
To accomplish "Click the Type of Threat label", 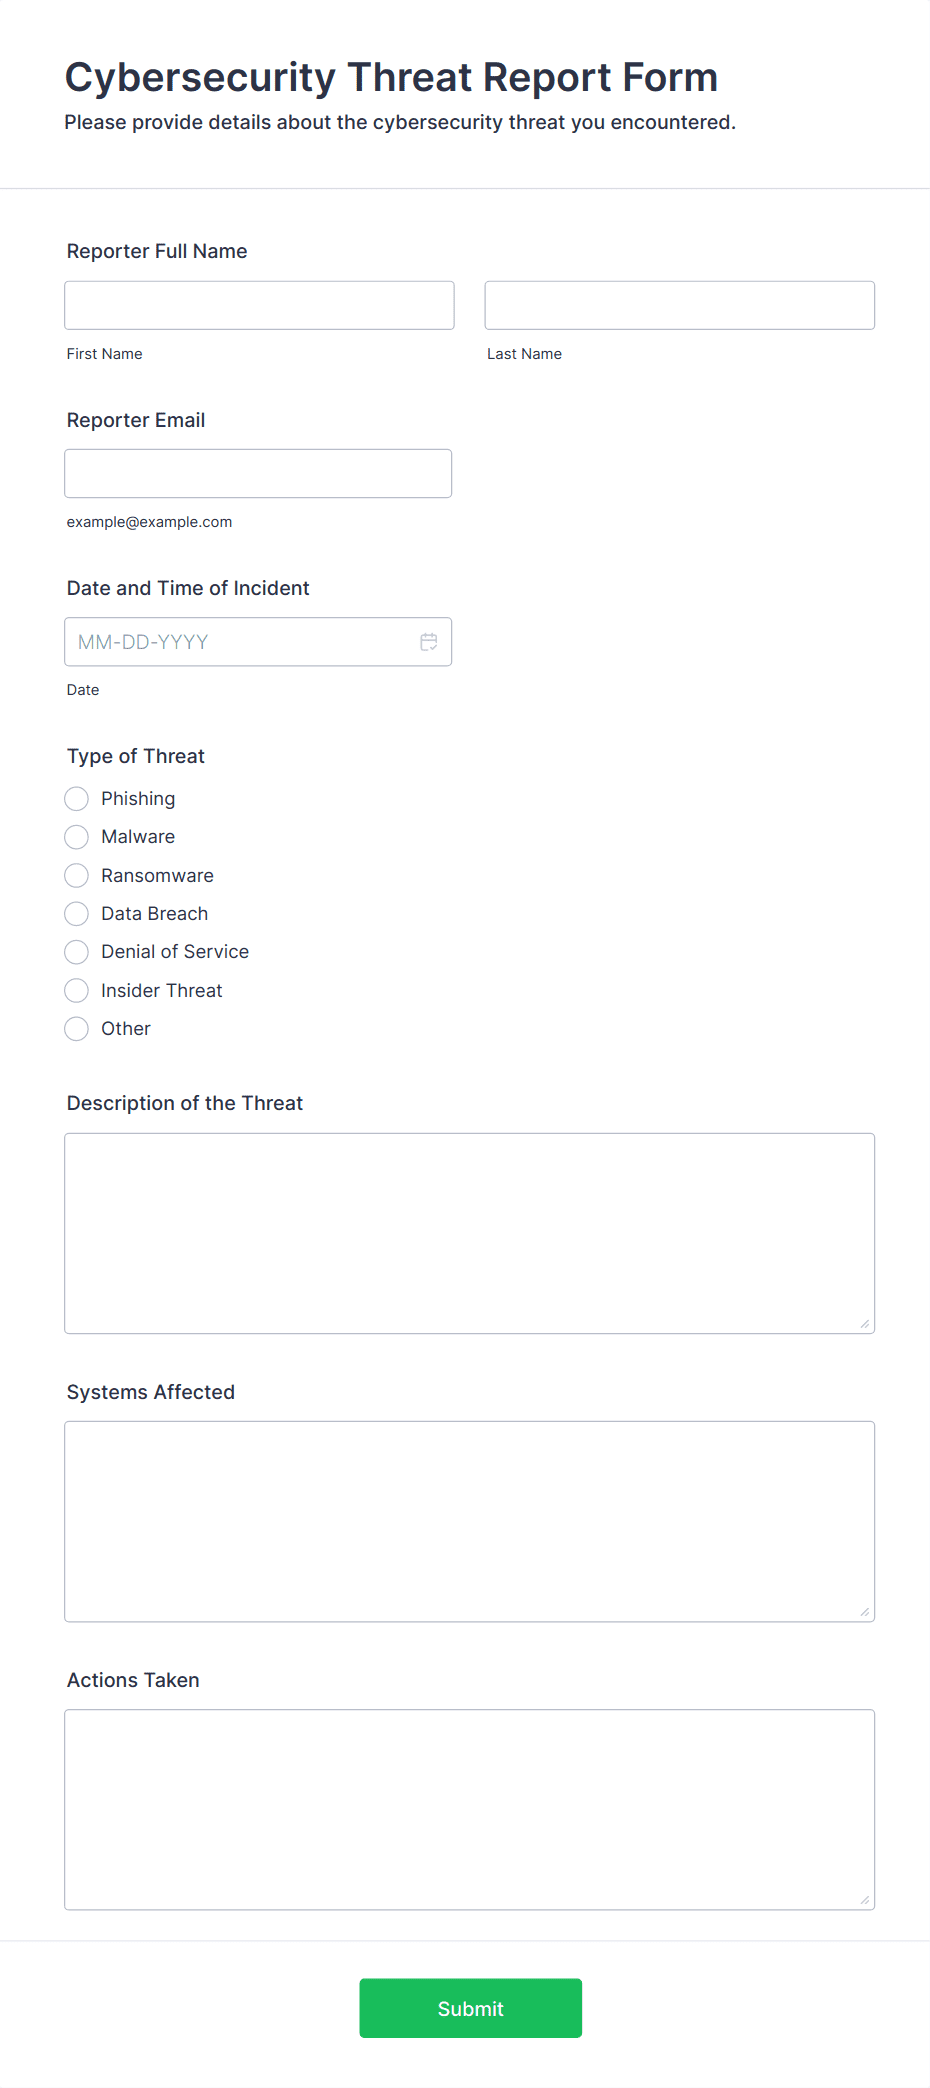I will (136, 756).
